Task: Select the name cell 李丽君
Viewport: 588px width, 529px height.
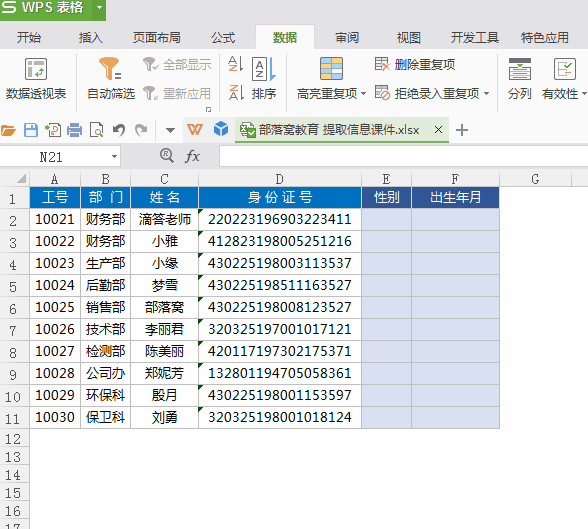Action: (x=164, y=329)
